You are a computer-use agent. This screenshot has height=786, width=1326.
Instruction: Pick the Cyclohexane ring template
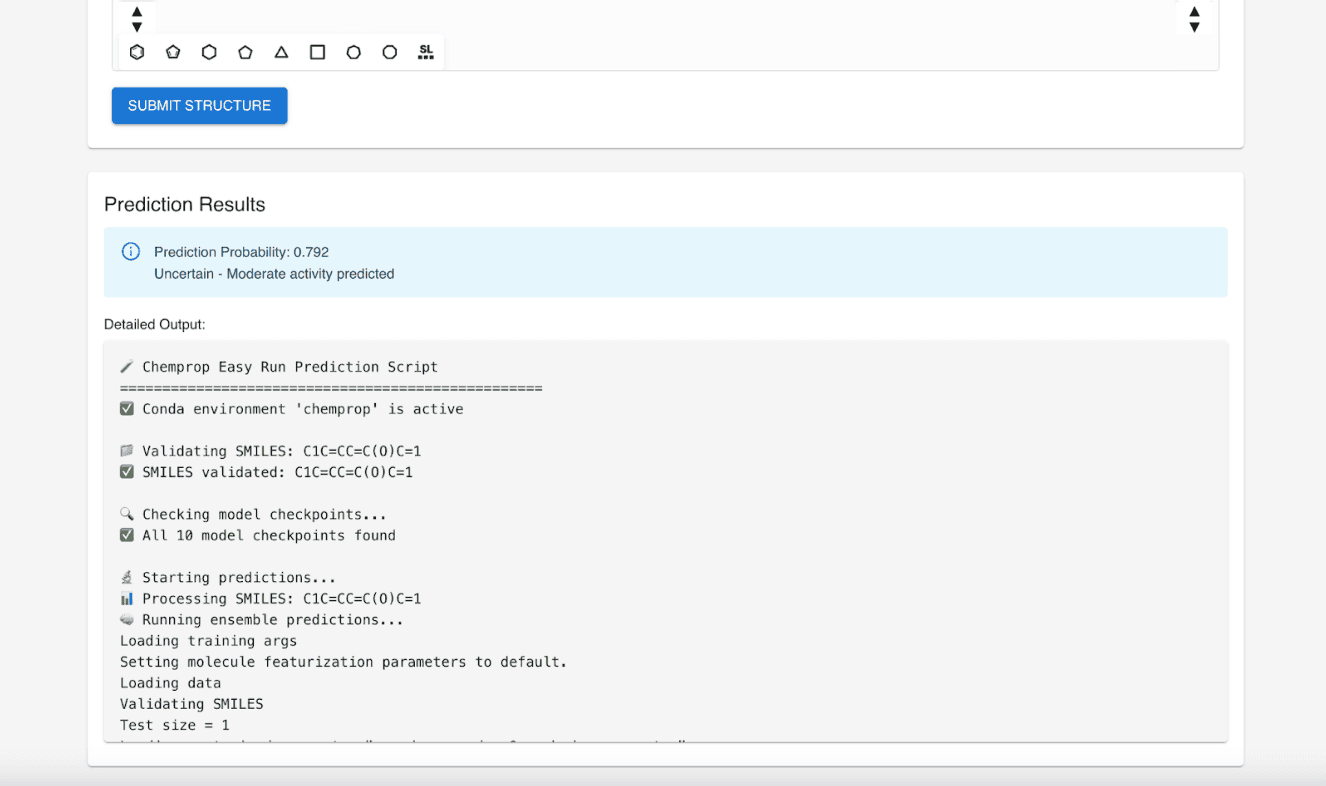click(209, 52)
